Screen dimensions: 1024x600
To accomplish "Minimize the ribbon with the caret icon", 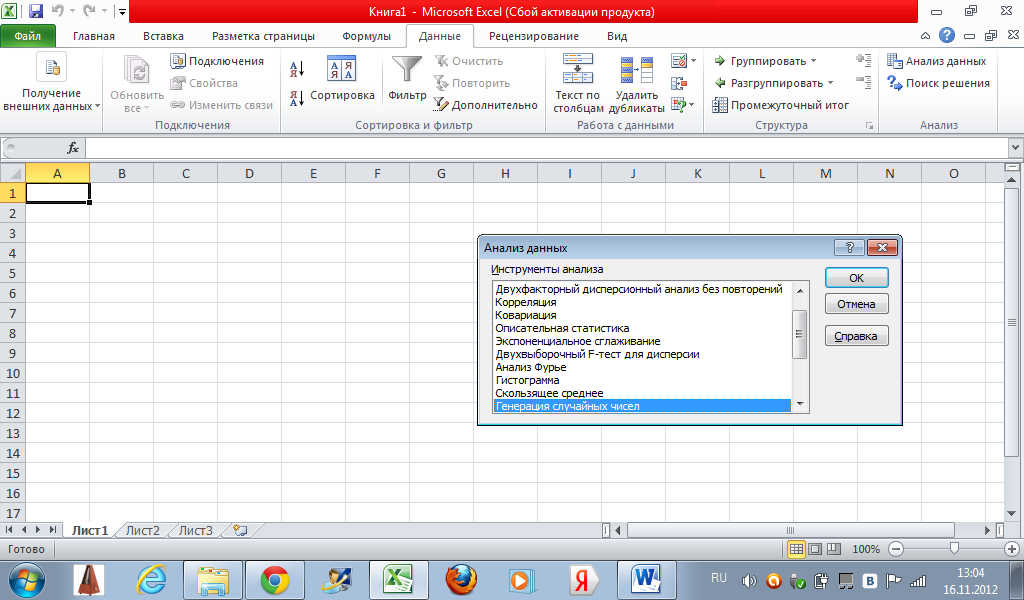I will [925, 36].
